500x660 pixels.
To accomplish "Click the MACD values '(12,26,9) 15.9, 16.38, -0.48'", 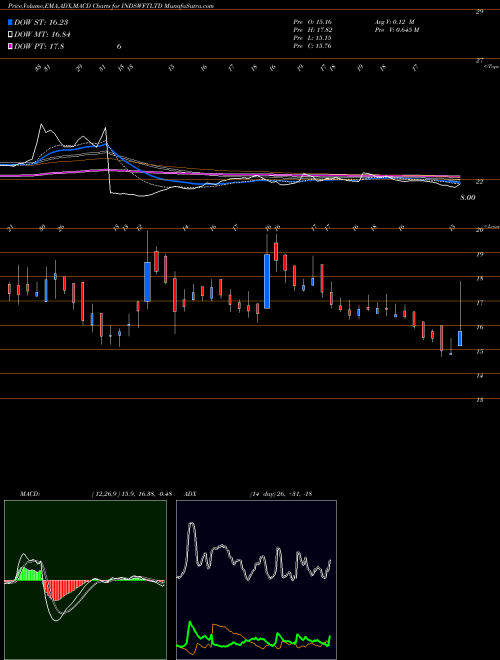I will pos(131,494).
